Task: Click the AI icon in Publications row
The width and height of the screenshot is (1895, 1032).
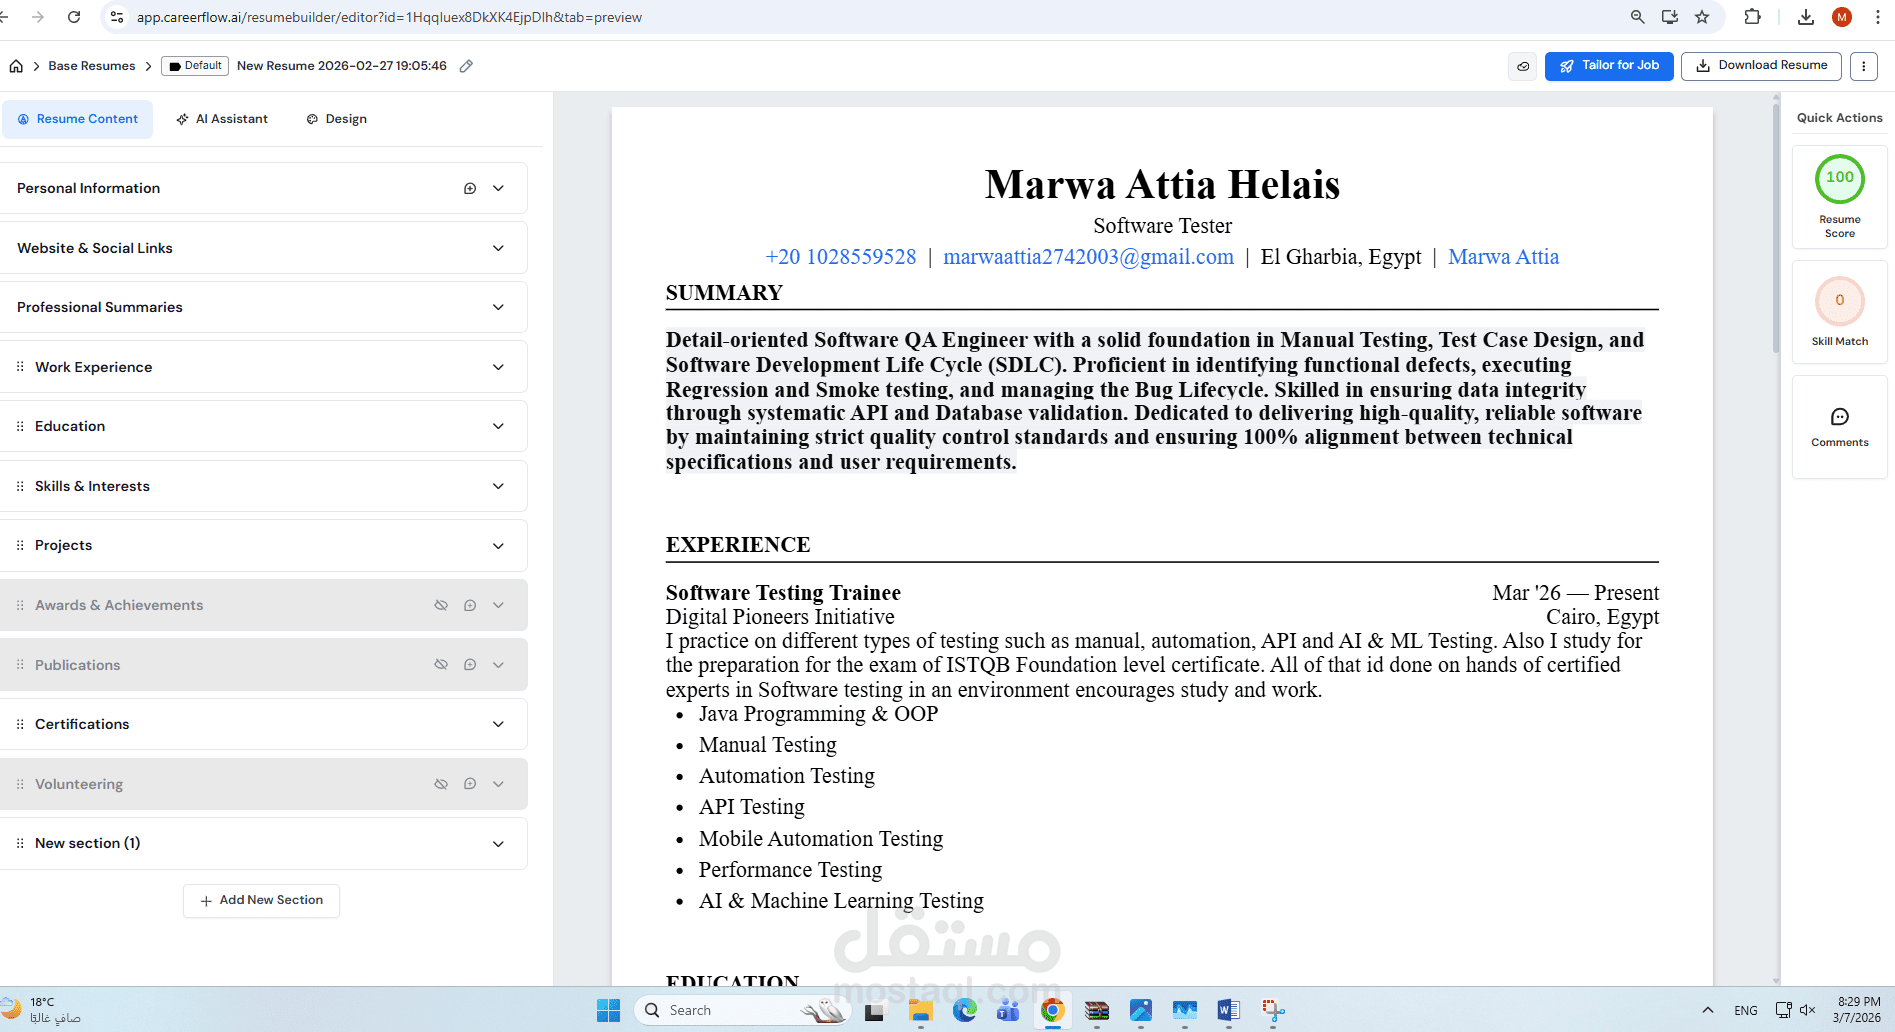Action: 470,665
